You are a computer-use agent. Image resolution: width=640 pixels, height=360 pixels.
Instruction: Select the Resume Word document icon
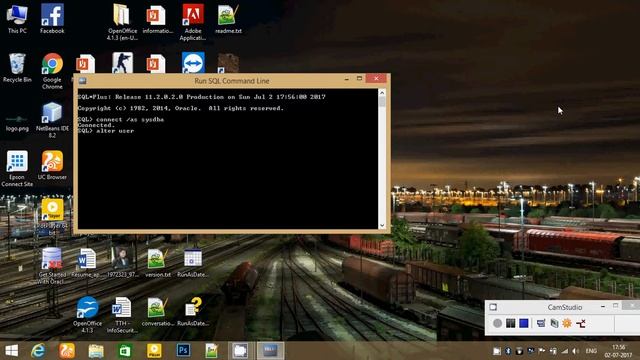coord(87,262)
